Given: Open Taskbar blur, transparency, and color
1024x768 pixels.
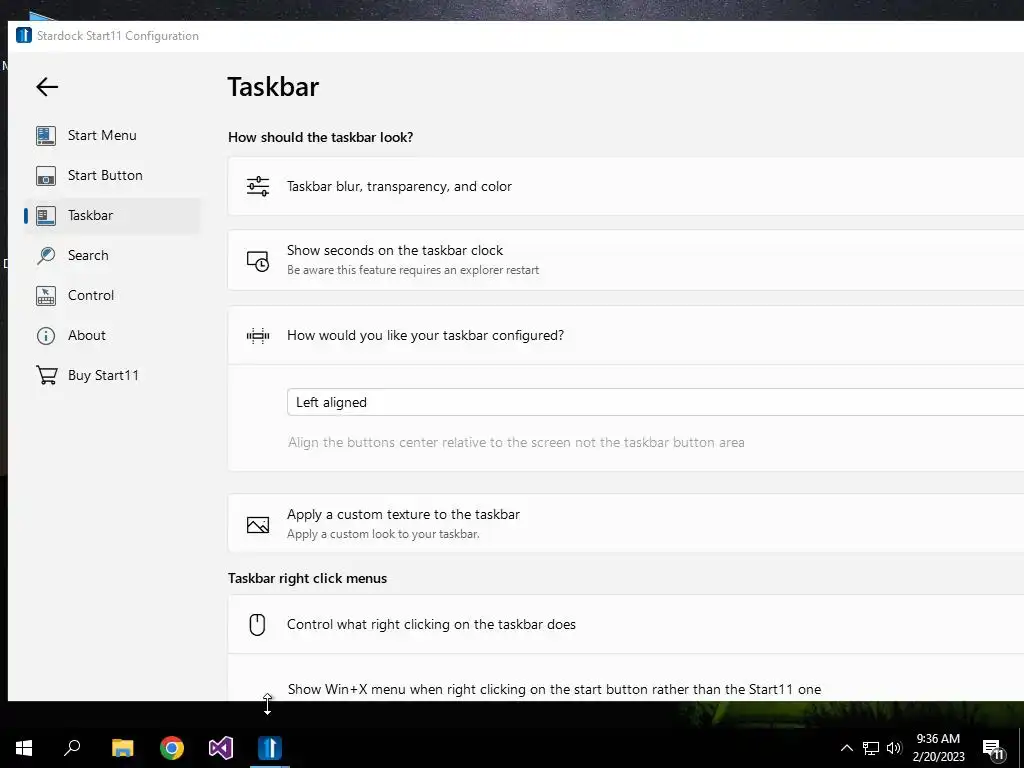Looking at the screenshot, I should (626, 186).
